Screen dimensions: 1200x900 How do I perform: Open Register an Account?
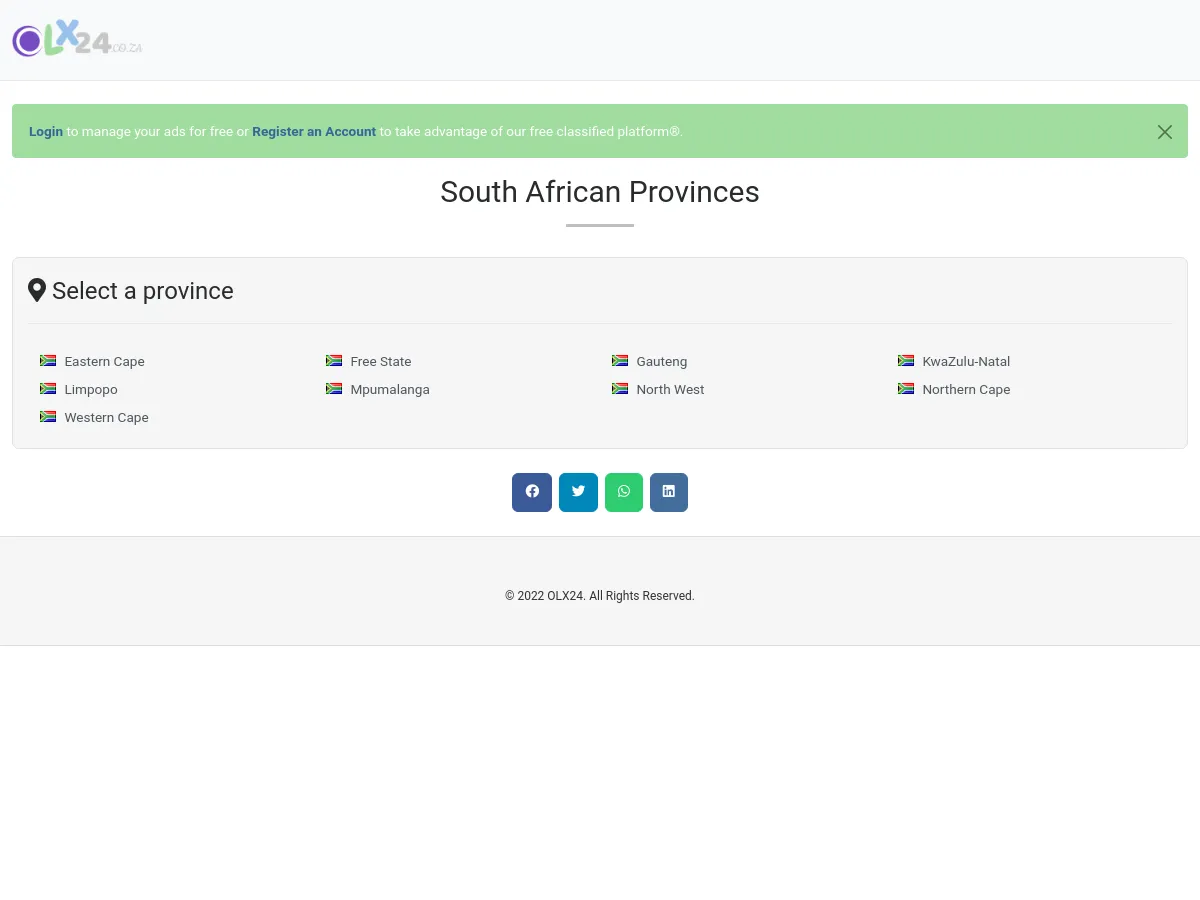(314, 131)
